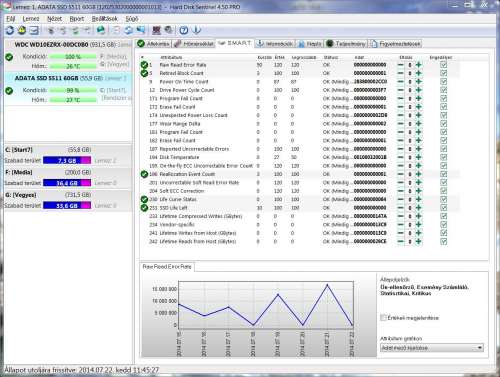Screen dimensions: 500x377
Task: Open the Nézet menu
Action: point(54,19)
